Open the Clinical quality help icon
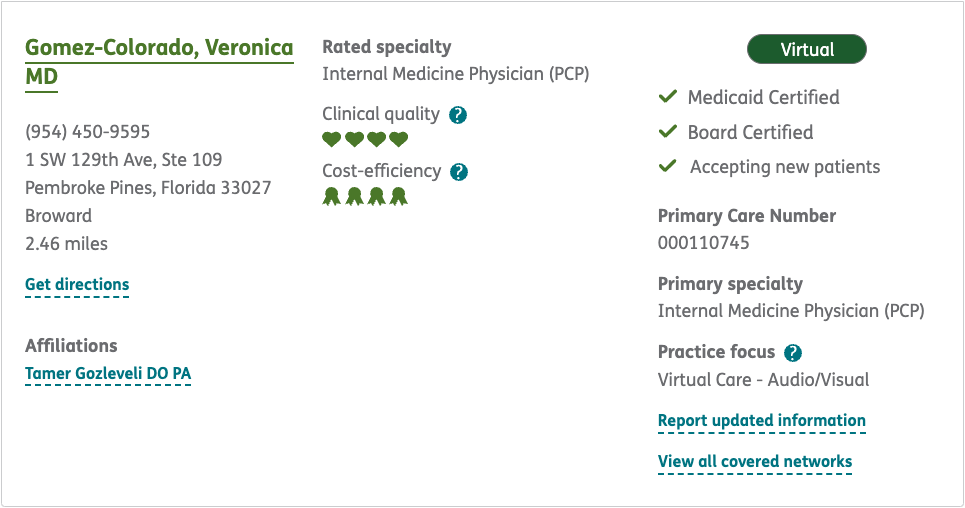Viewport: 965px width, 508px height. tap(458, 115)
